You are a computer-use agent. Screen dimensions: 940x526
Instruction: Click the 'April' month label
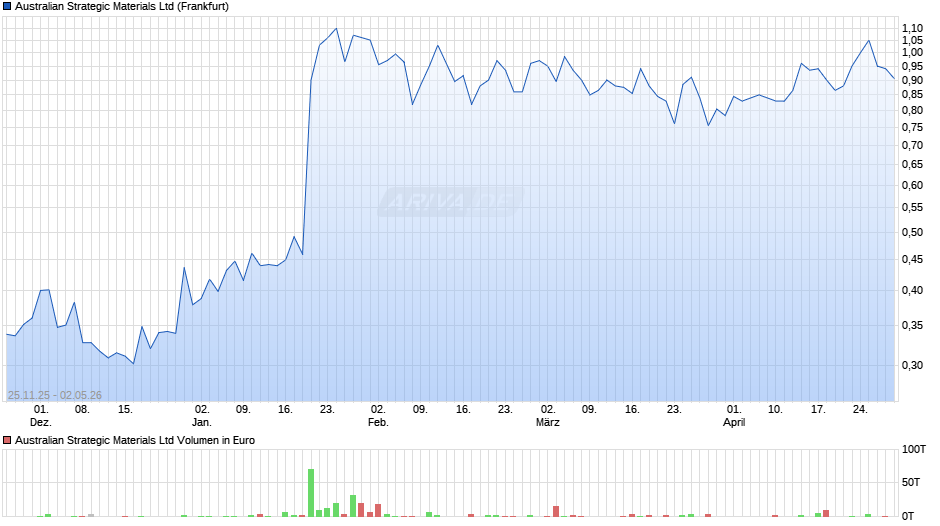734,422
